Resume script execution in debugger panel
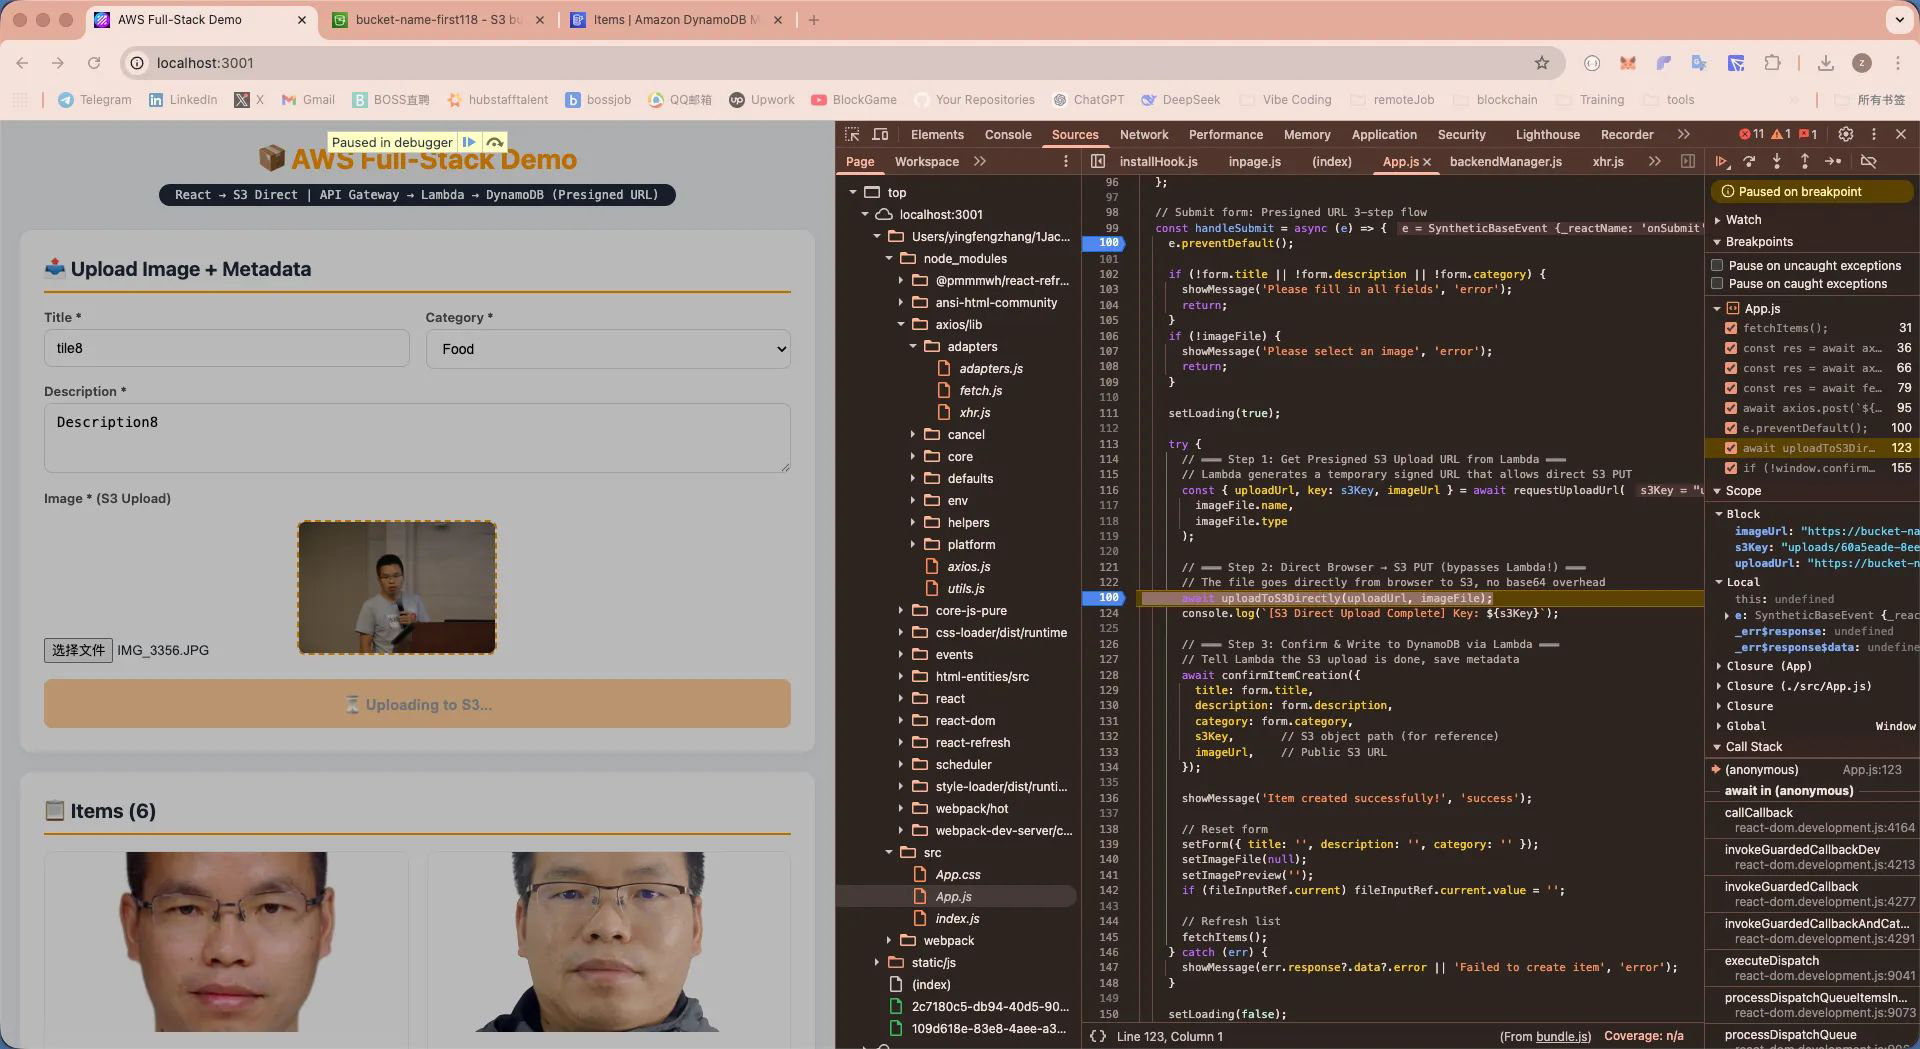Screen dimensions: 1920x1049 tap(1721, 161)
